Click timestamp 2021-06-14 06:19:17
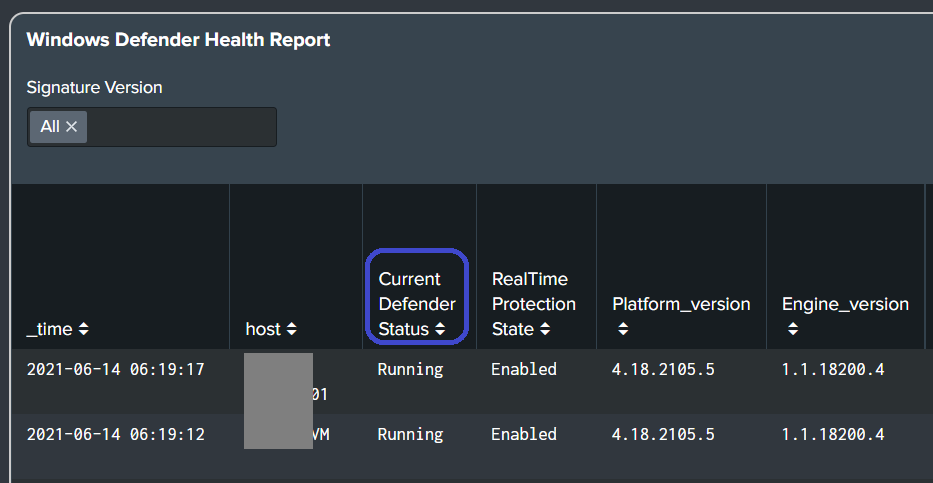Viewport: 933px width, 483px height. pyautogui.click(x=115, y=369)
